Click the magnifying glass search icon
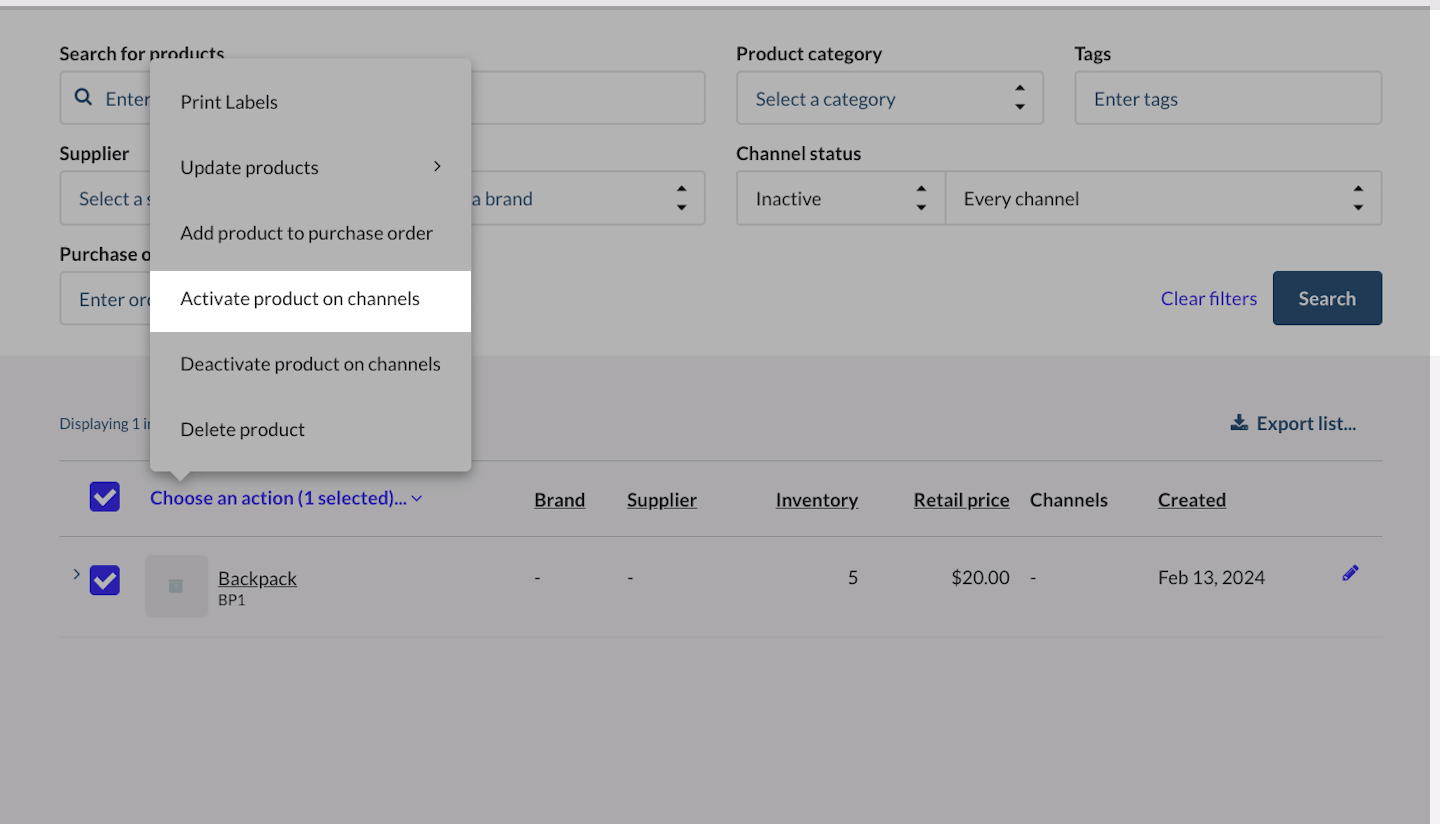The height and width of the screenshot is (824, 1440). tap(84, 98)
